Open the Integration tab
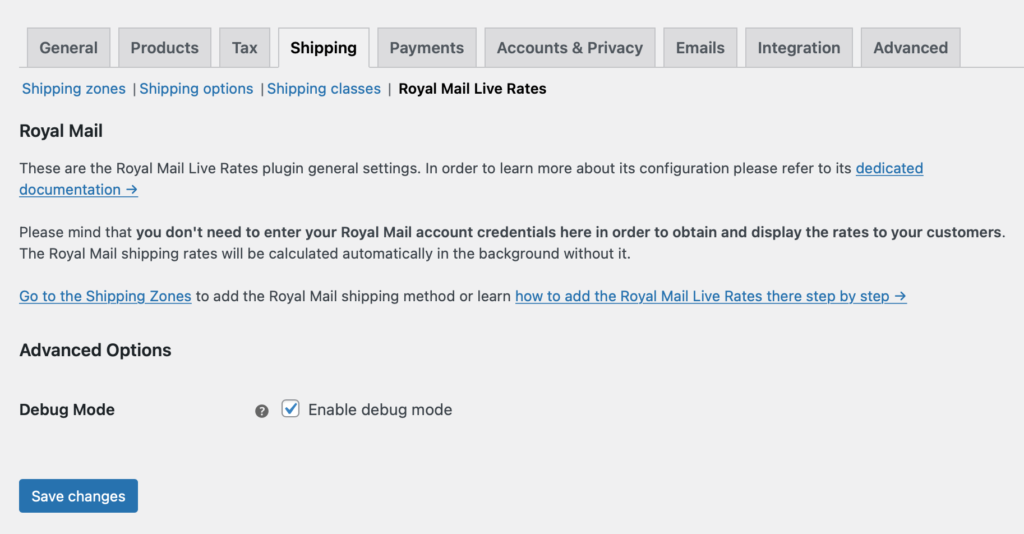Screen dimensions: 1024x534 click(x=799, y=48)
